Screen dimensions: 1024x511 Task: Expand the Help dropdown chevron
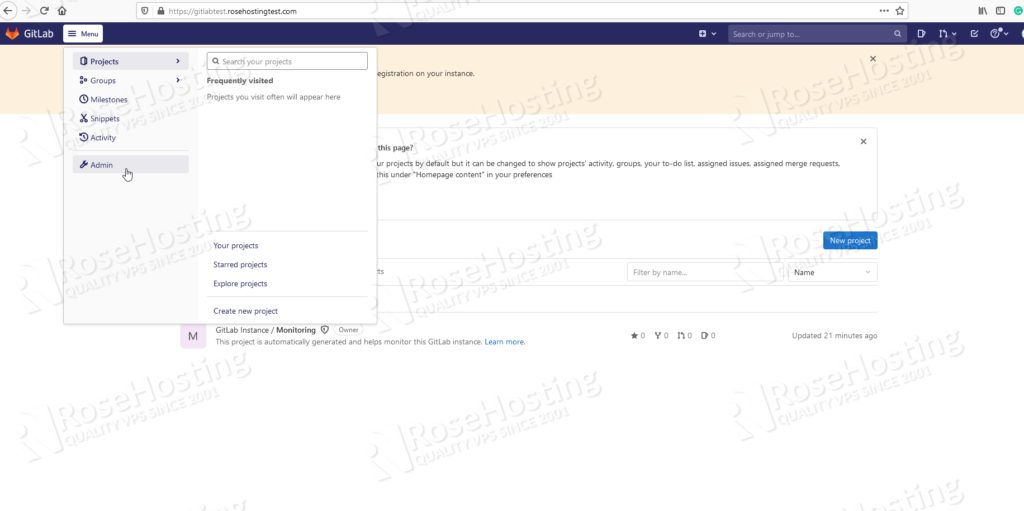tap(1005, 34)
